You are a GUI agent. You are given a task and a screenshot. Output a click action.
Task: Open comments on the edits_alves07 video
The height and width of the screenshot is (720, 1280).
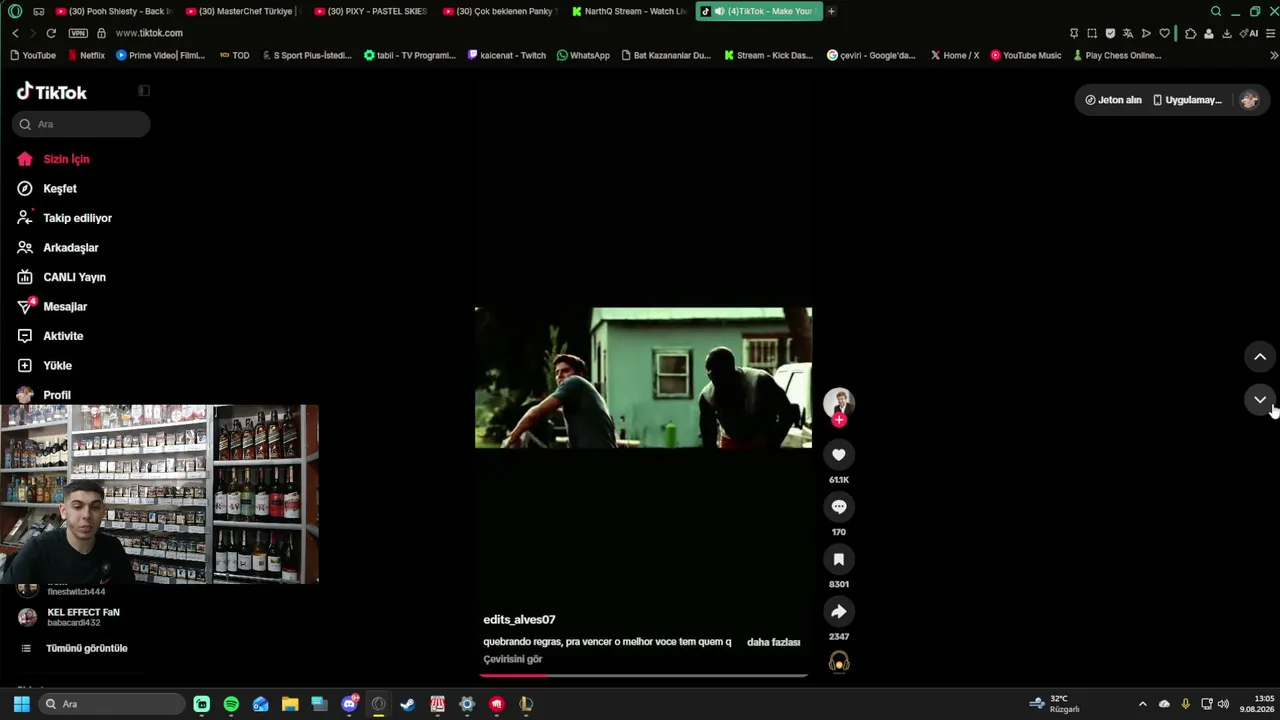[839, 507]
